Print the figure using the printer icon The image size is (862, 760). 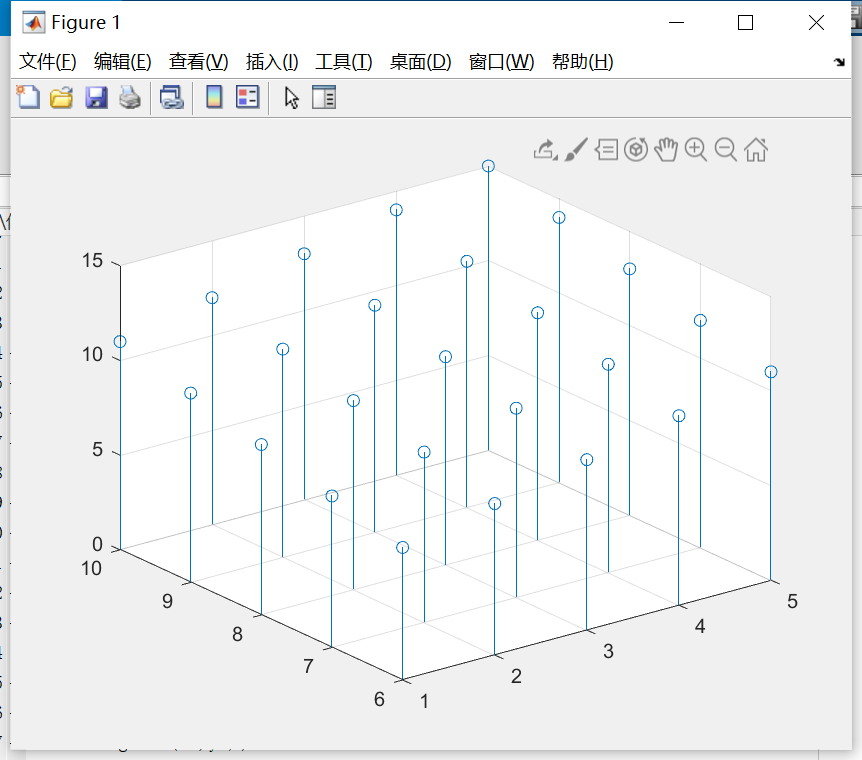click(x=130, y=97)
